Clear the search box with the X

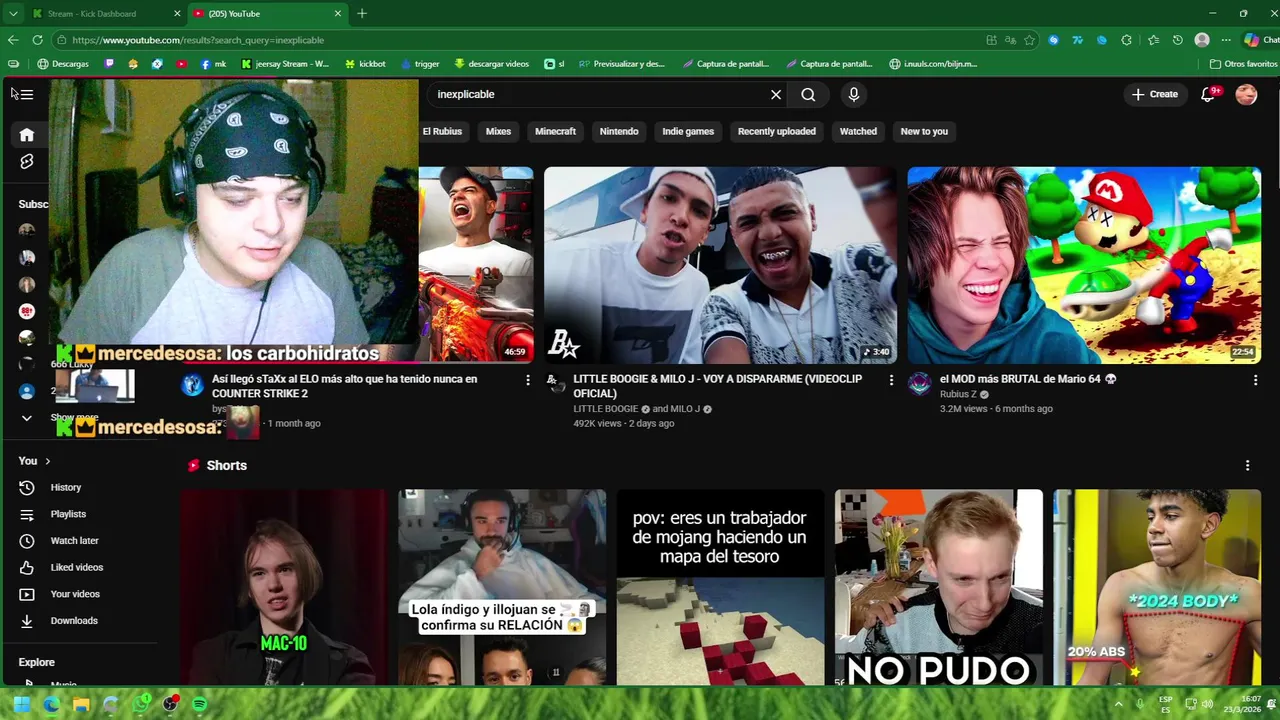pos(776,94)
